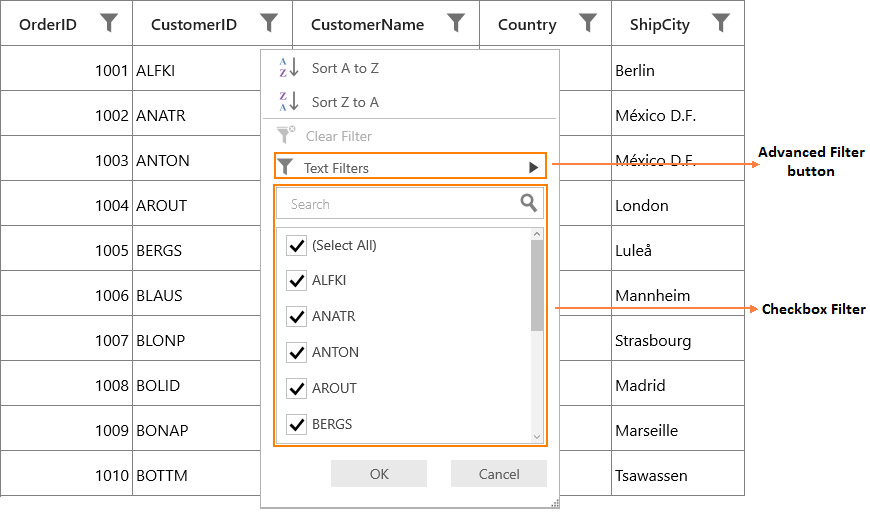Select the BOTTM cell

[x=197, y=473]
